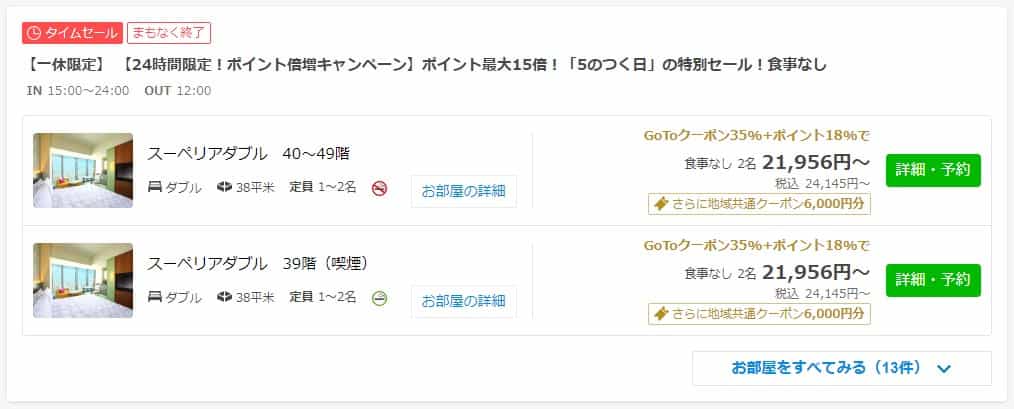Image resolution: width=1014 pixels, height=409 pixels.
Task: Click the bed icon for 39階 smoking room
Action: click(x=155, y=298)
